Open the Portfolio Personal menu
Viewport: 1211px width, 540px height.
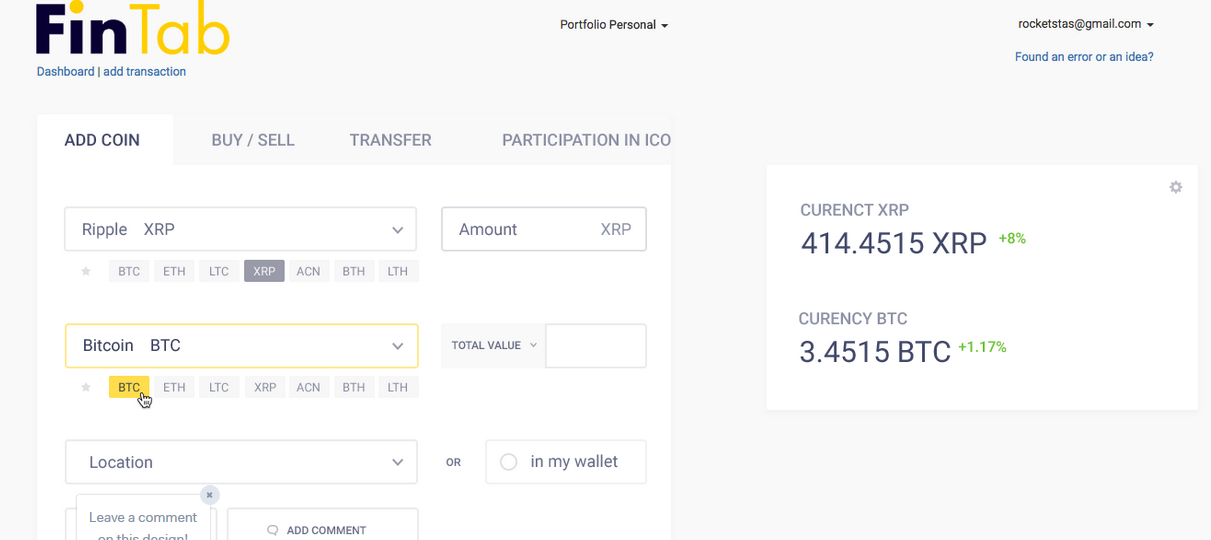click(613, 24)
